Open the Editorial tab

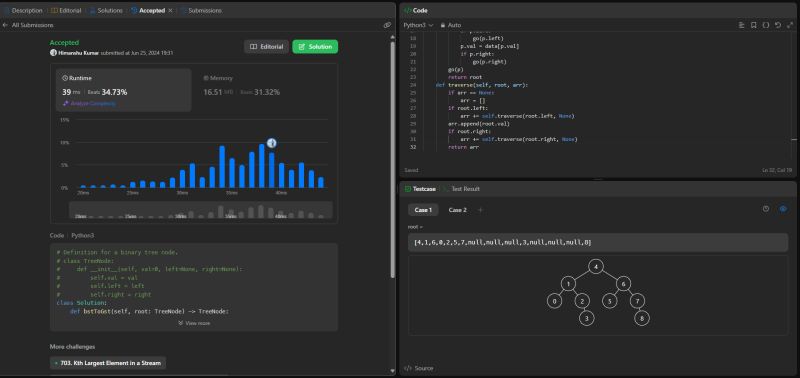(66, 10)
